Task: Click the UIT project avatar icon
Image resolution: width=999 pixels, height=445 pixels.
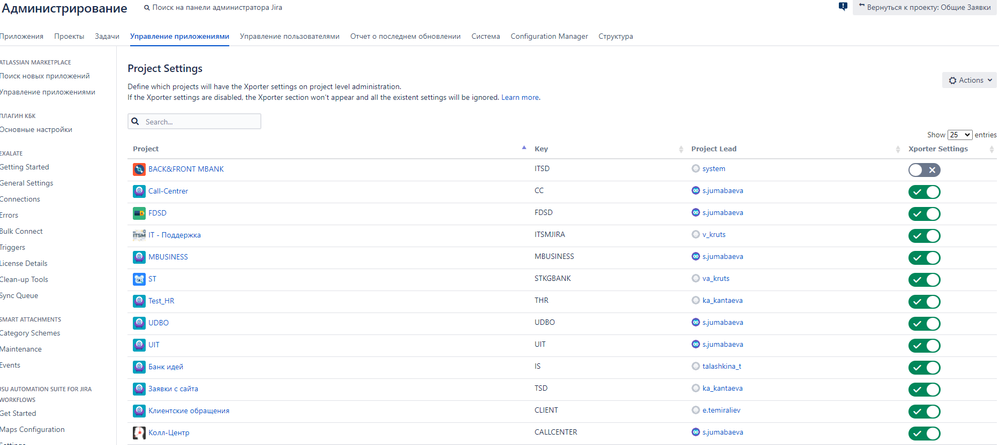Action: [139, 345]
